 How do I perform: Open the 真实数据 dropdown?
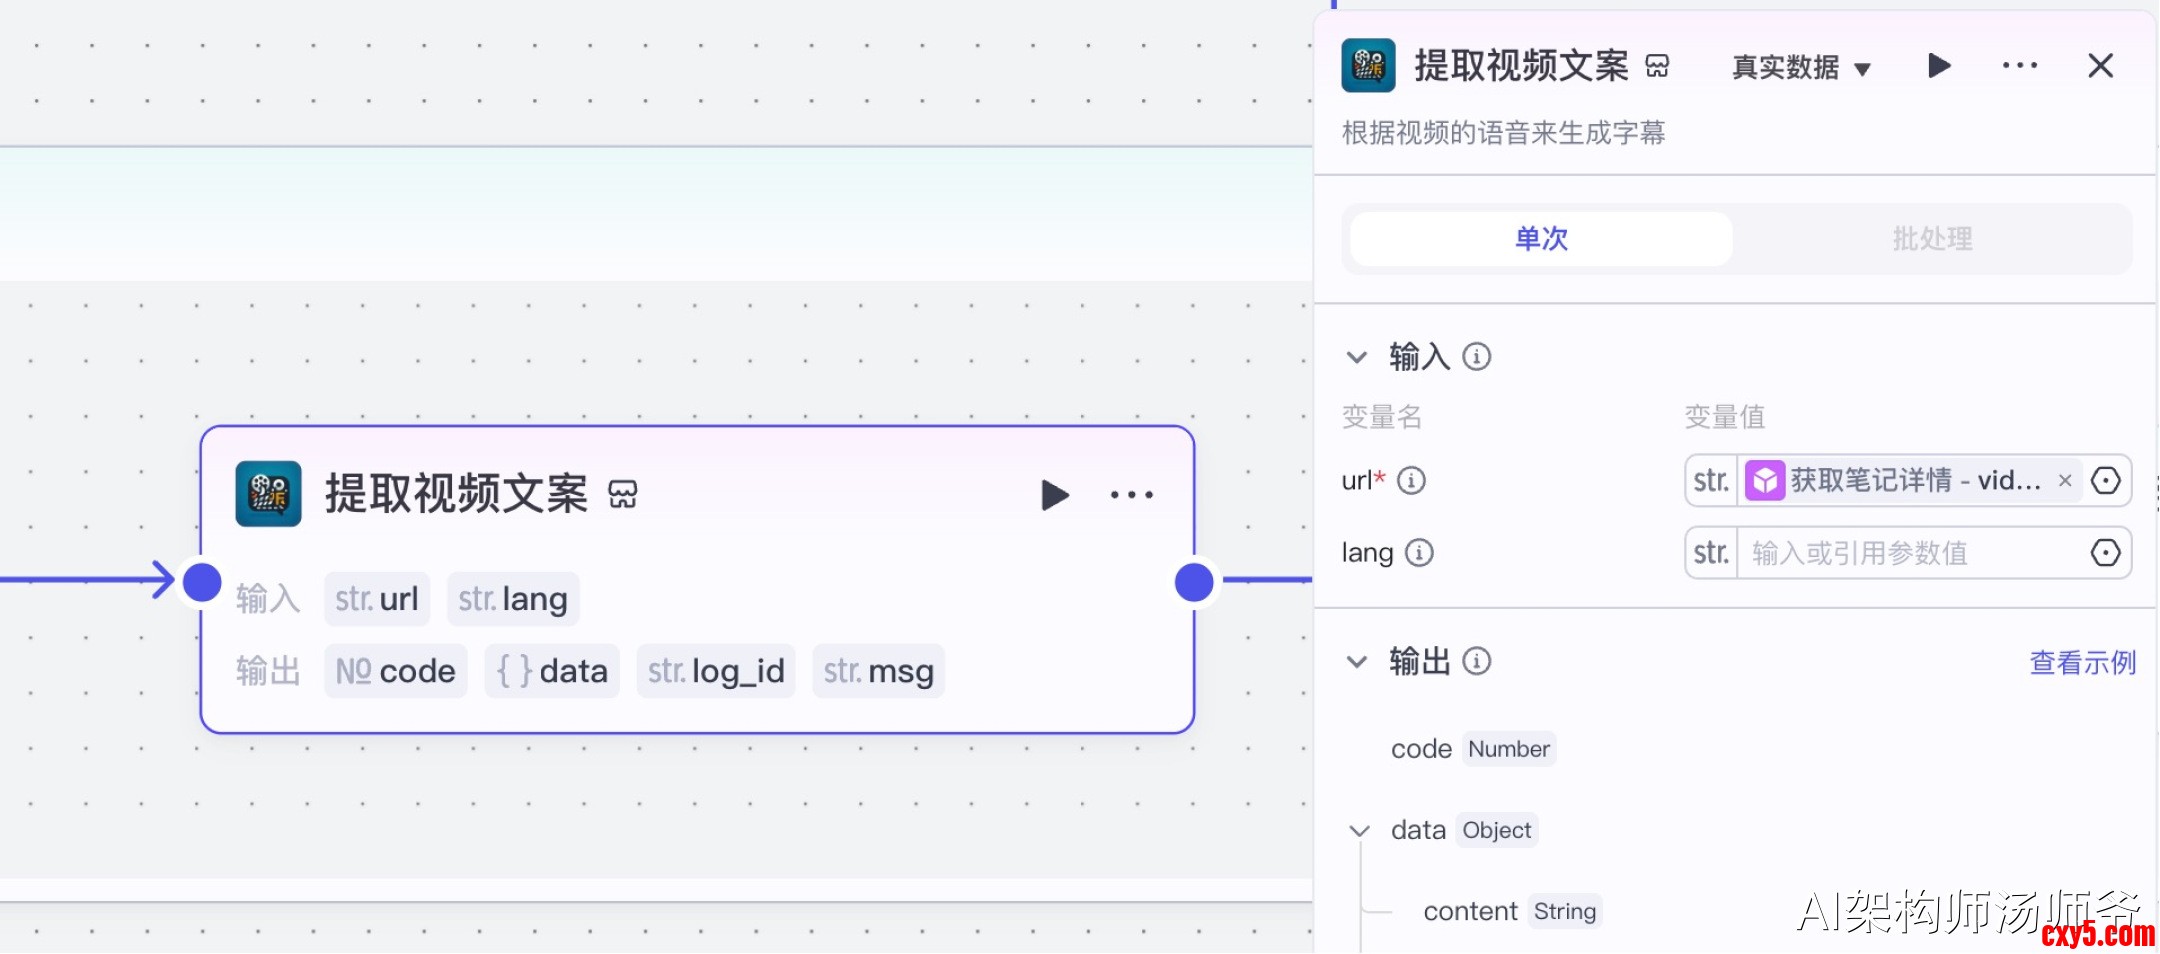coord(1800,67)
